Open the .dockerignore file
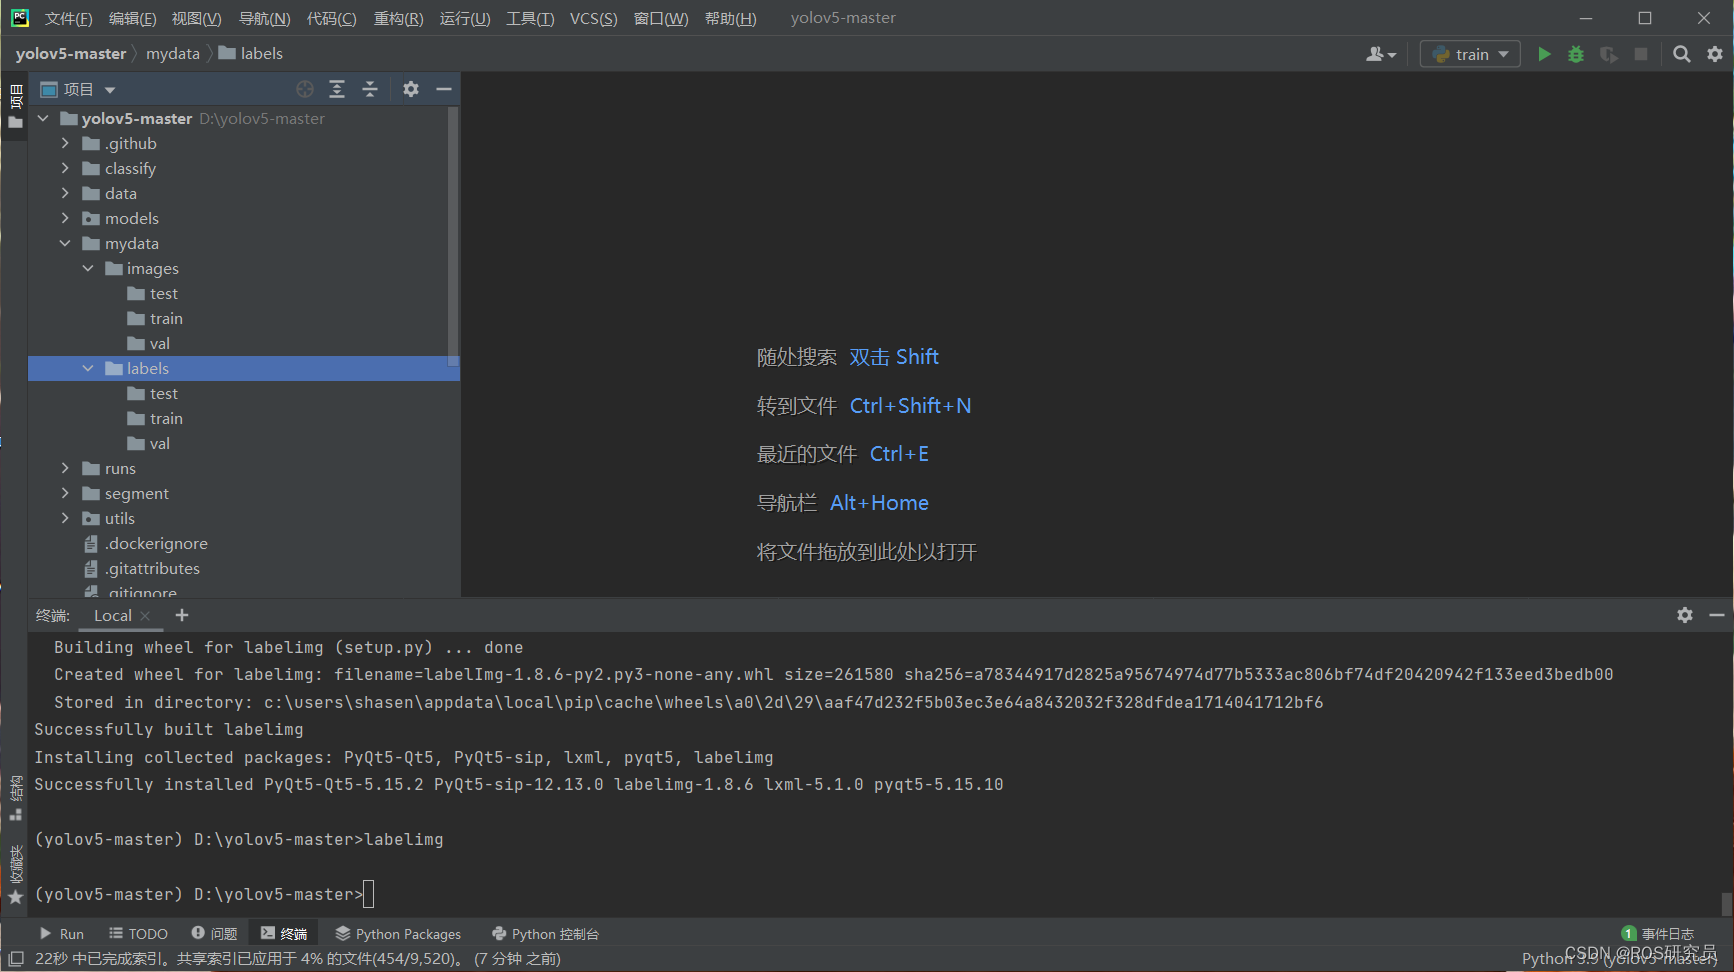This screenshot has width=1734, height=972. pos(156,543)
